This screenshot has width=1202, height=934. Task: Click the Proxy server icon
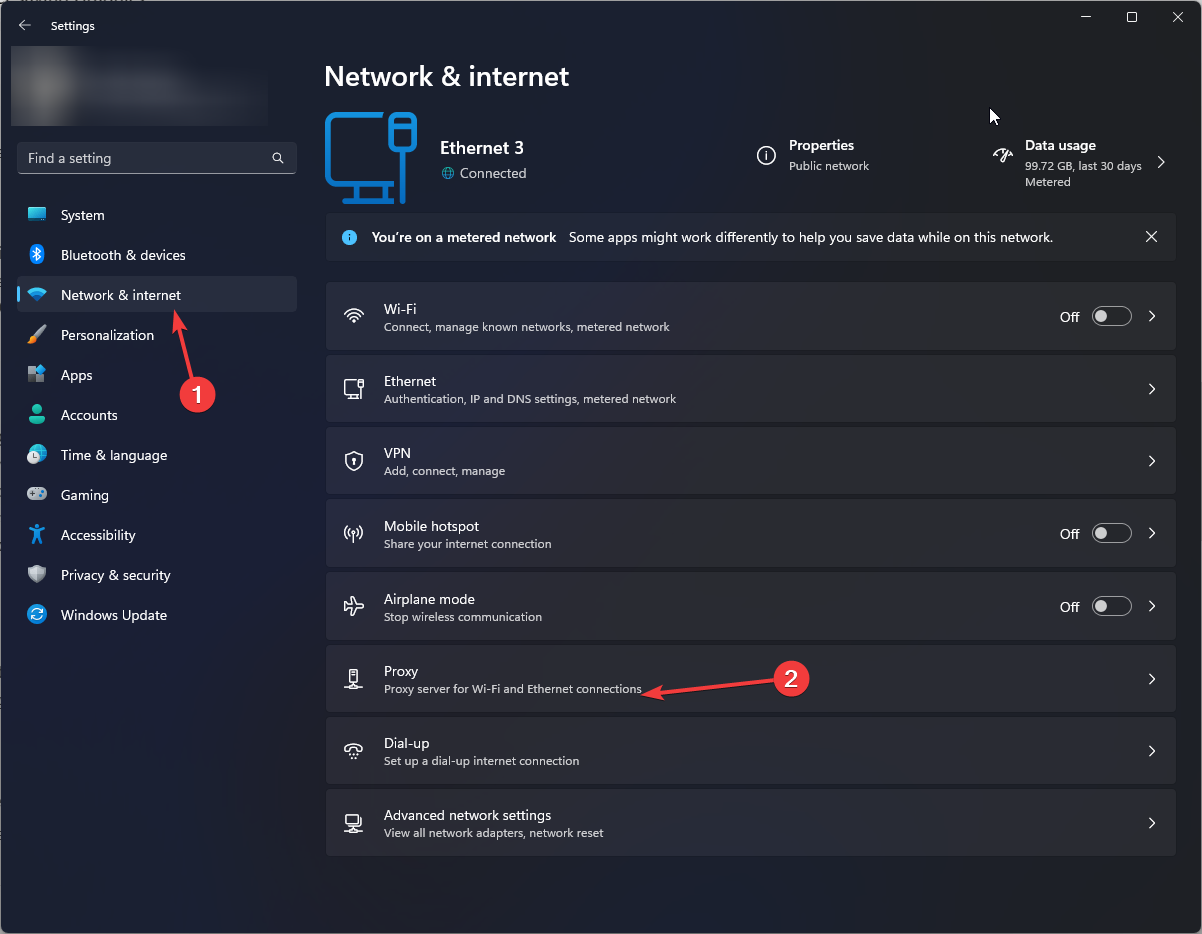353,679
